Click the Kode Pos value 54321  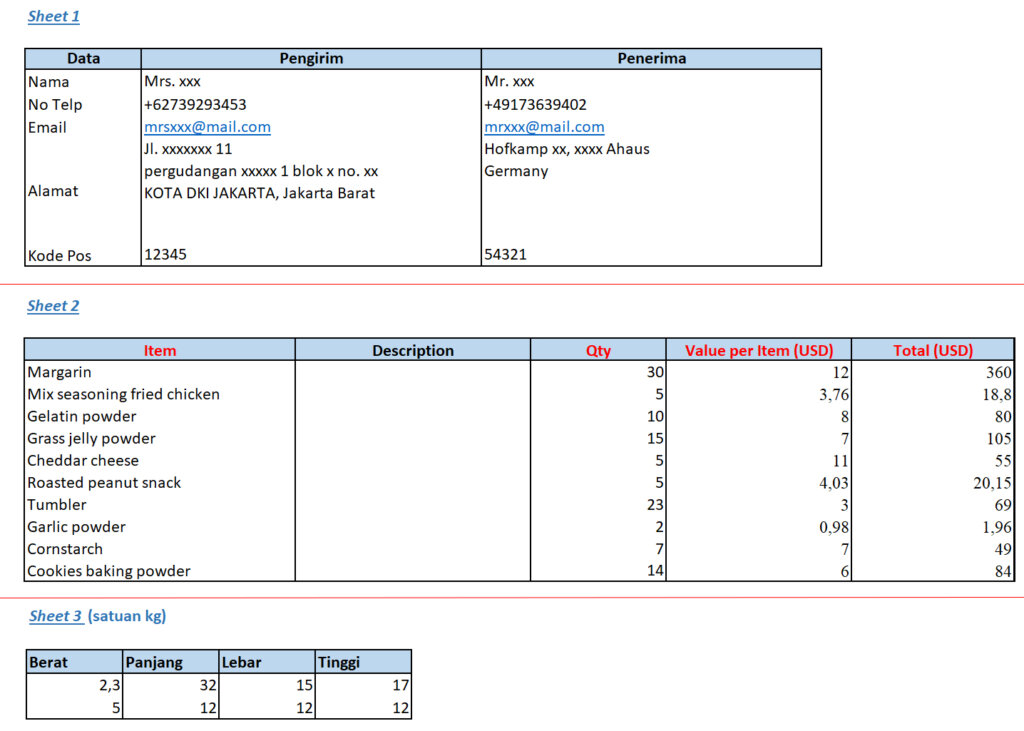click(506, 254)
